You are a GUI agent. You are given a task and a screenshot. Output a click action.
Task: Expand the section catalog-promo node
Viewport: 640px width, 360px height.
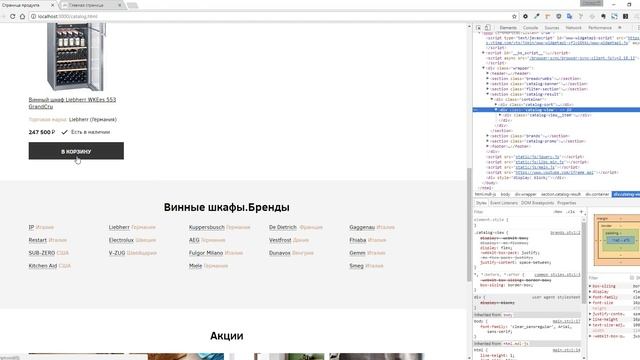point(488,141)
